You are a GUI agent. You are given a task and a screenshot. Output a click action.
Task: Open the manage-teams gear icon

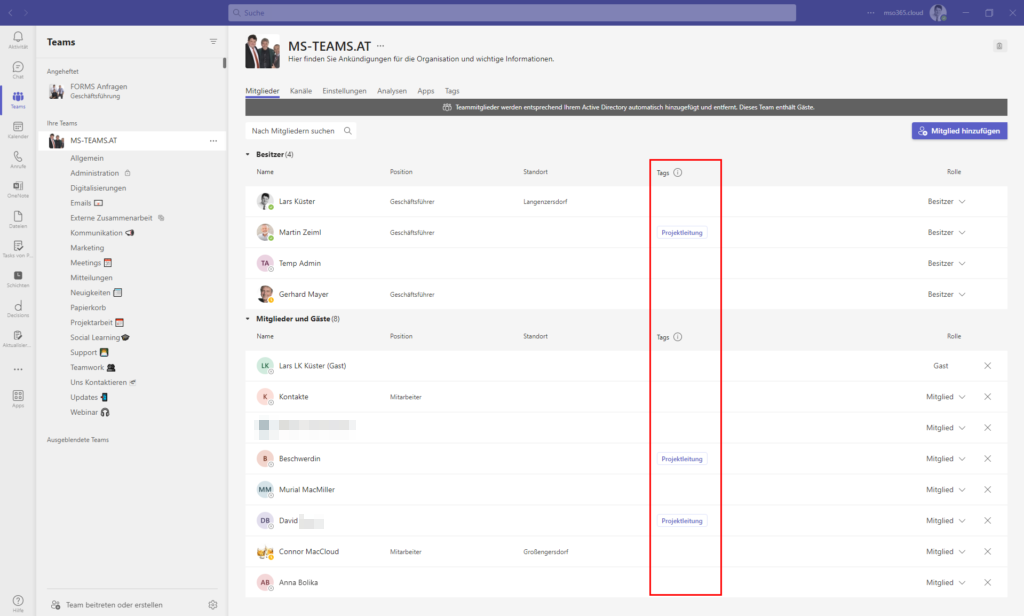point(213,605)
